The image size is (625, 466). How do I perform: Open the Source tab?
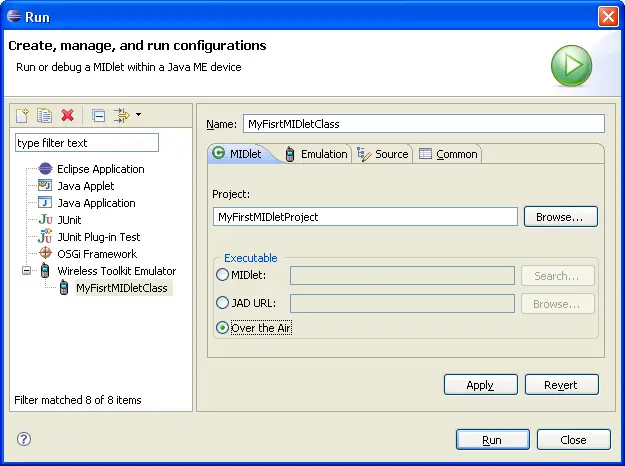383,154
